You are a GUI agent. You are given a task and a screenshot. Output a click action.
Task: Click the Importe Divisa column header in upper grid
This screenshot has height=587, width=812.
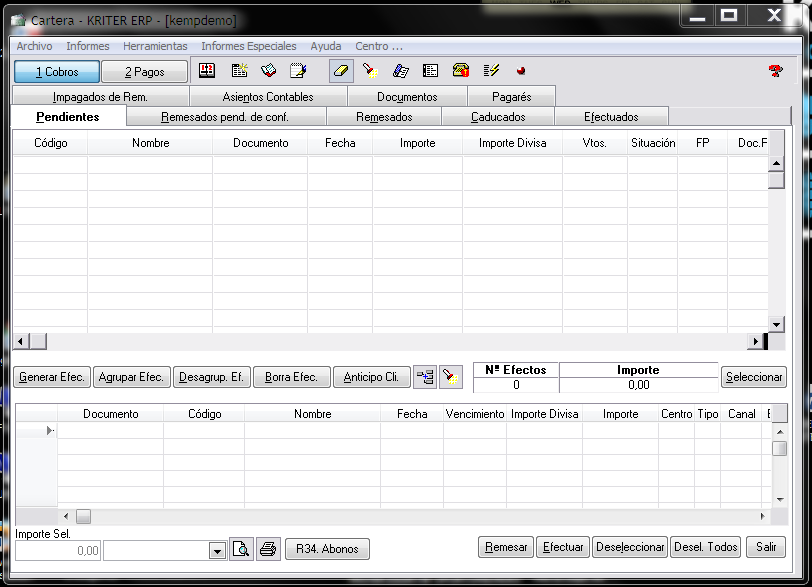click(x=513, y=143)
